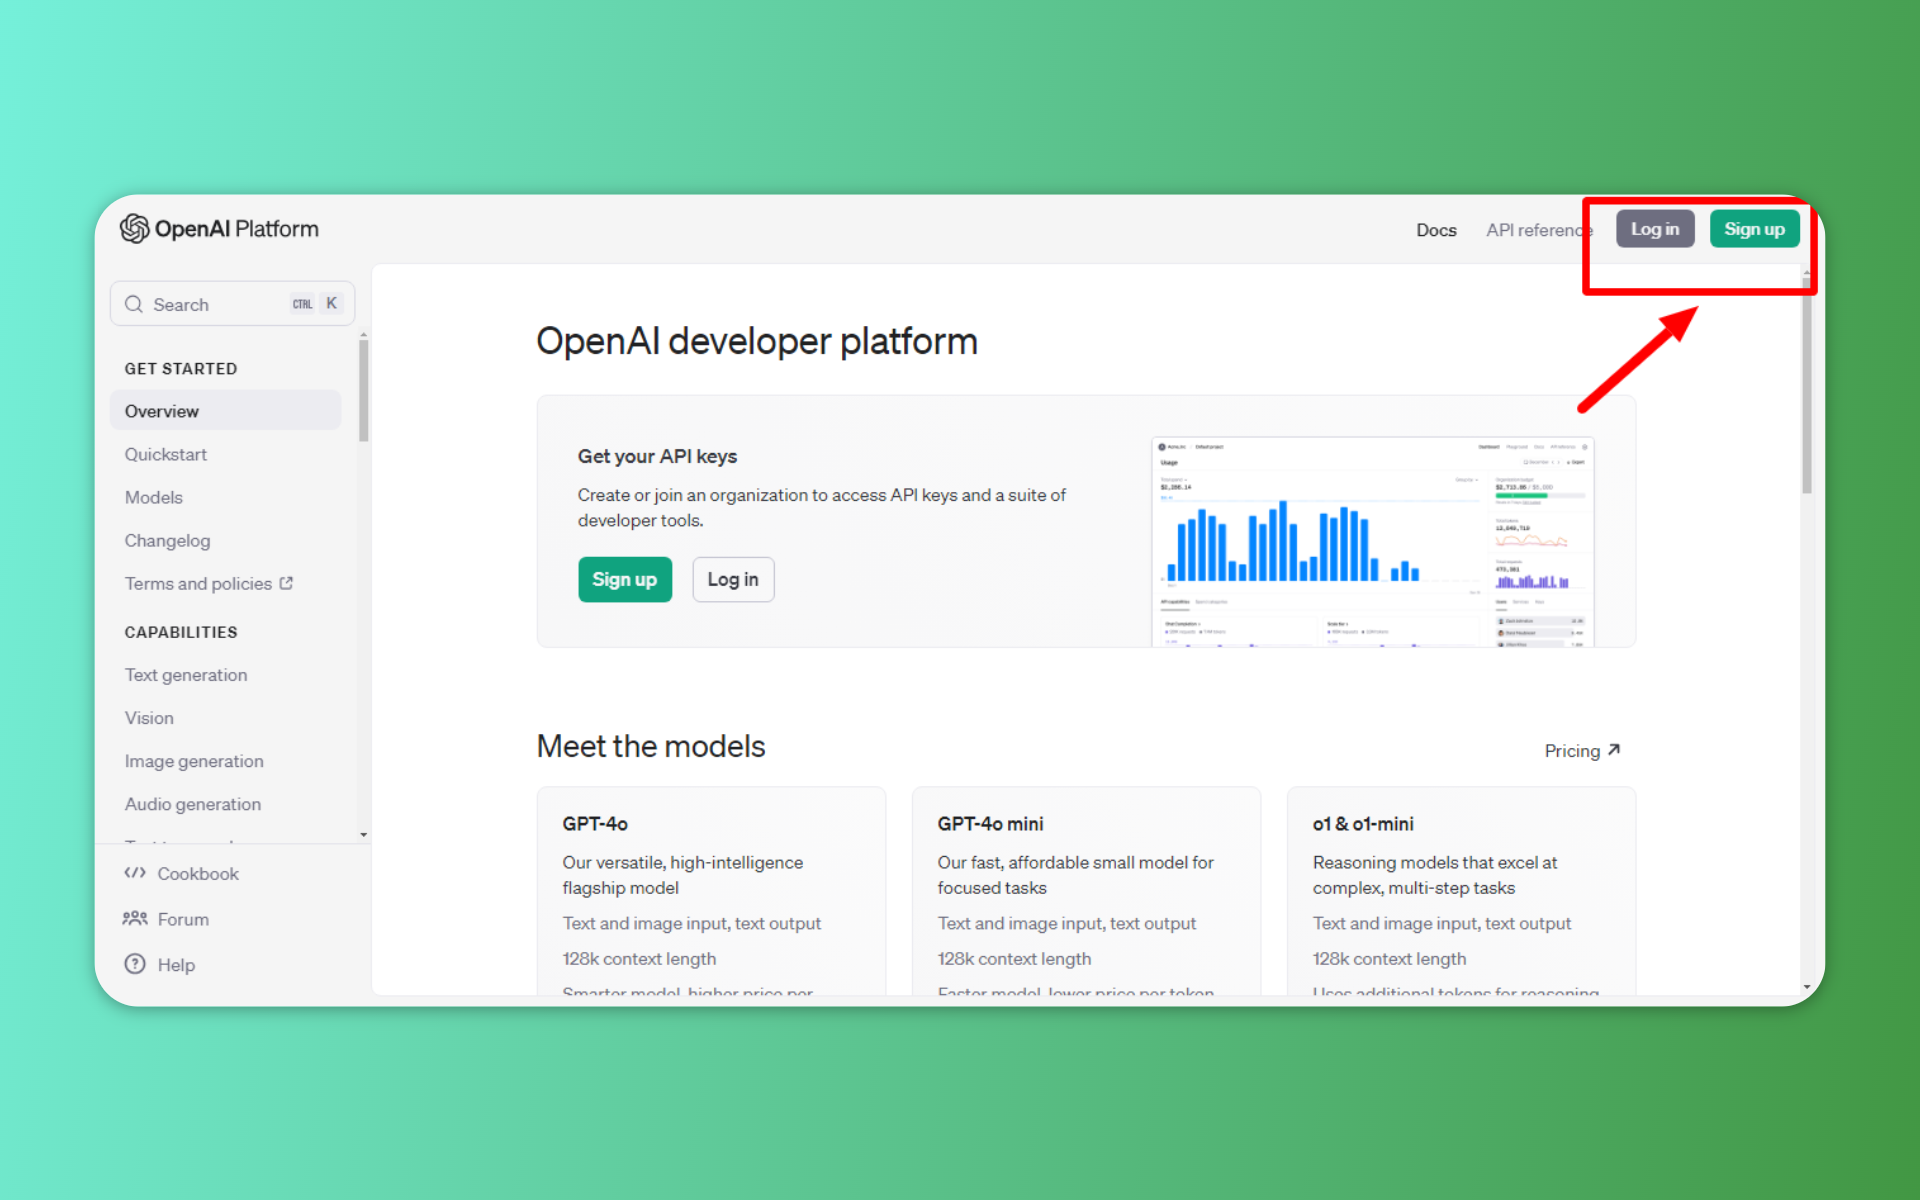1920x1200 pixels.
Task: Select Quickstart in sidebar
Action: point(166,454)
